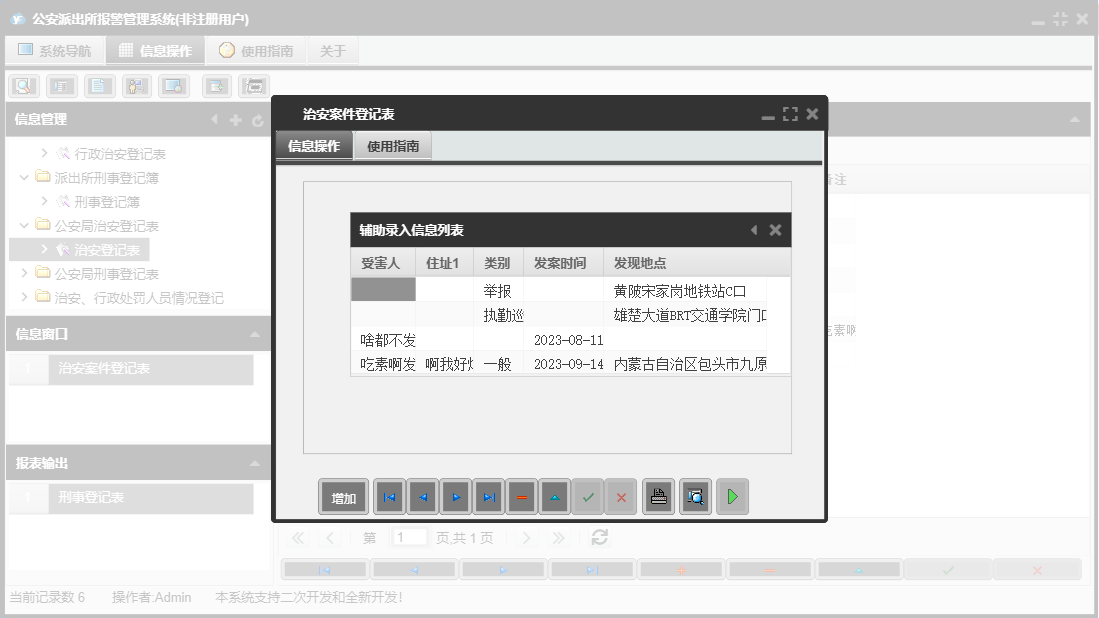1099x618 pixels.
Task: Click the add window toolbar icon
Action: click(x=217, y=86)
